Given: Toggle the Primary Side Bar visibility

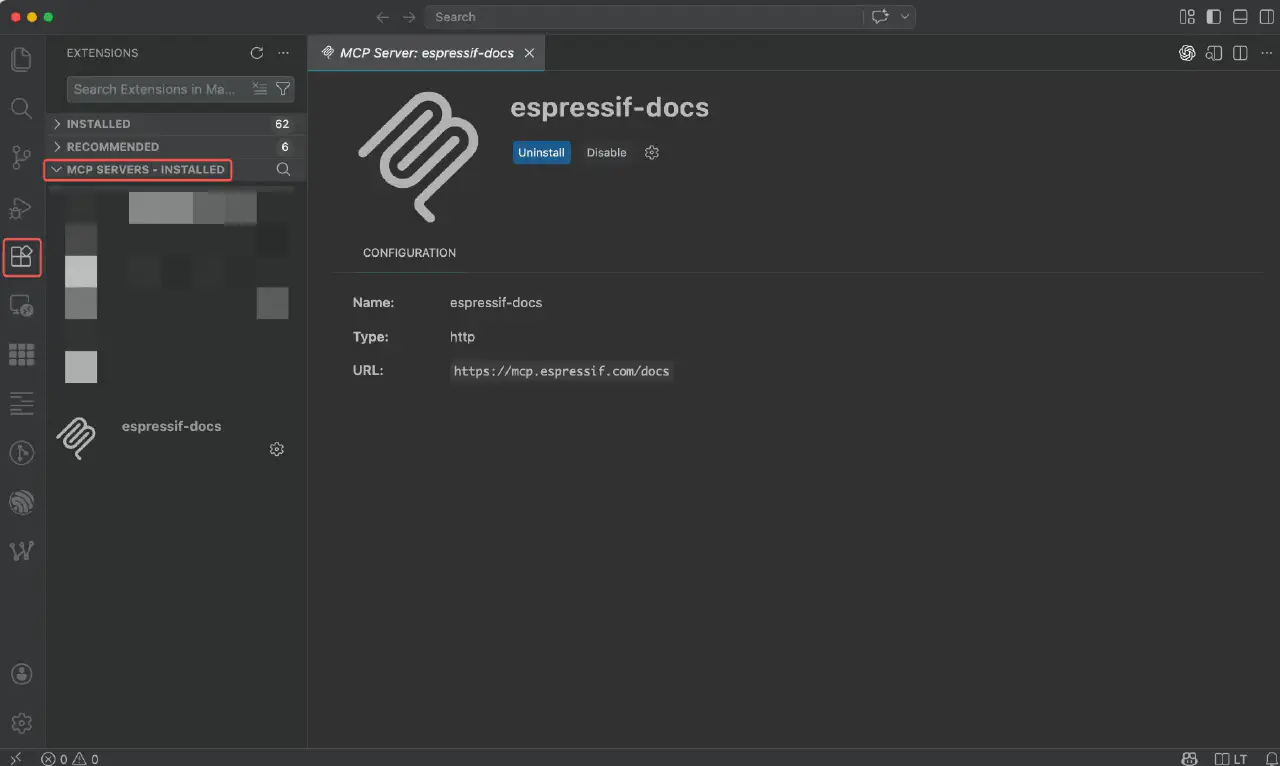Looking at the screenshot, I should tap(1214, 17).
